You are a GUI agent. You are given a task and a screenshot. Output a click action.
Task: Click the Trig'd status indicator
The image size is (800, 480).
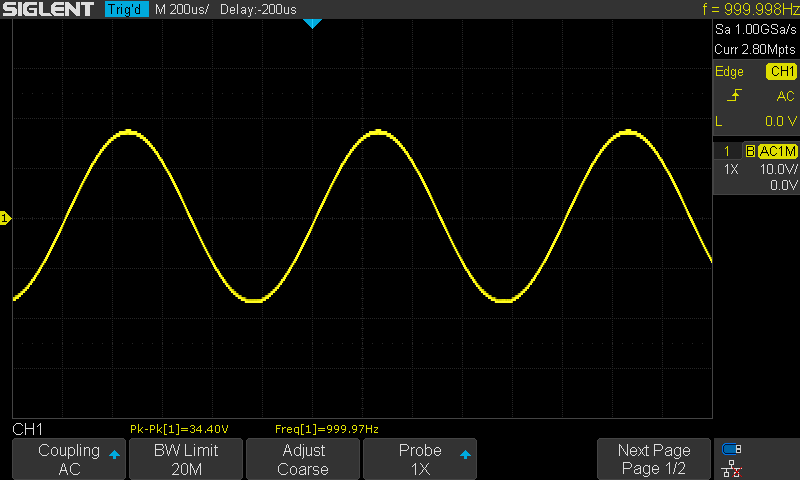126,9
